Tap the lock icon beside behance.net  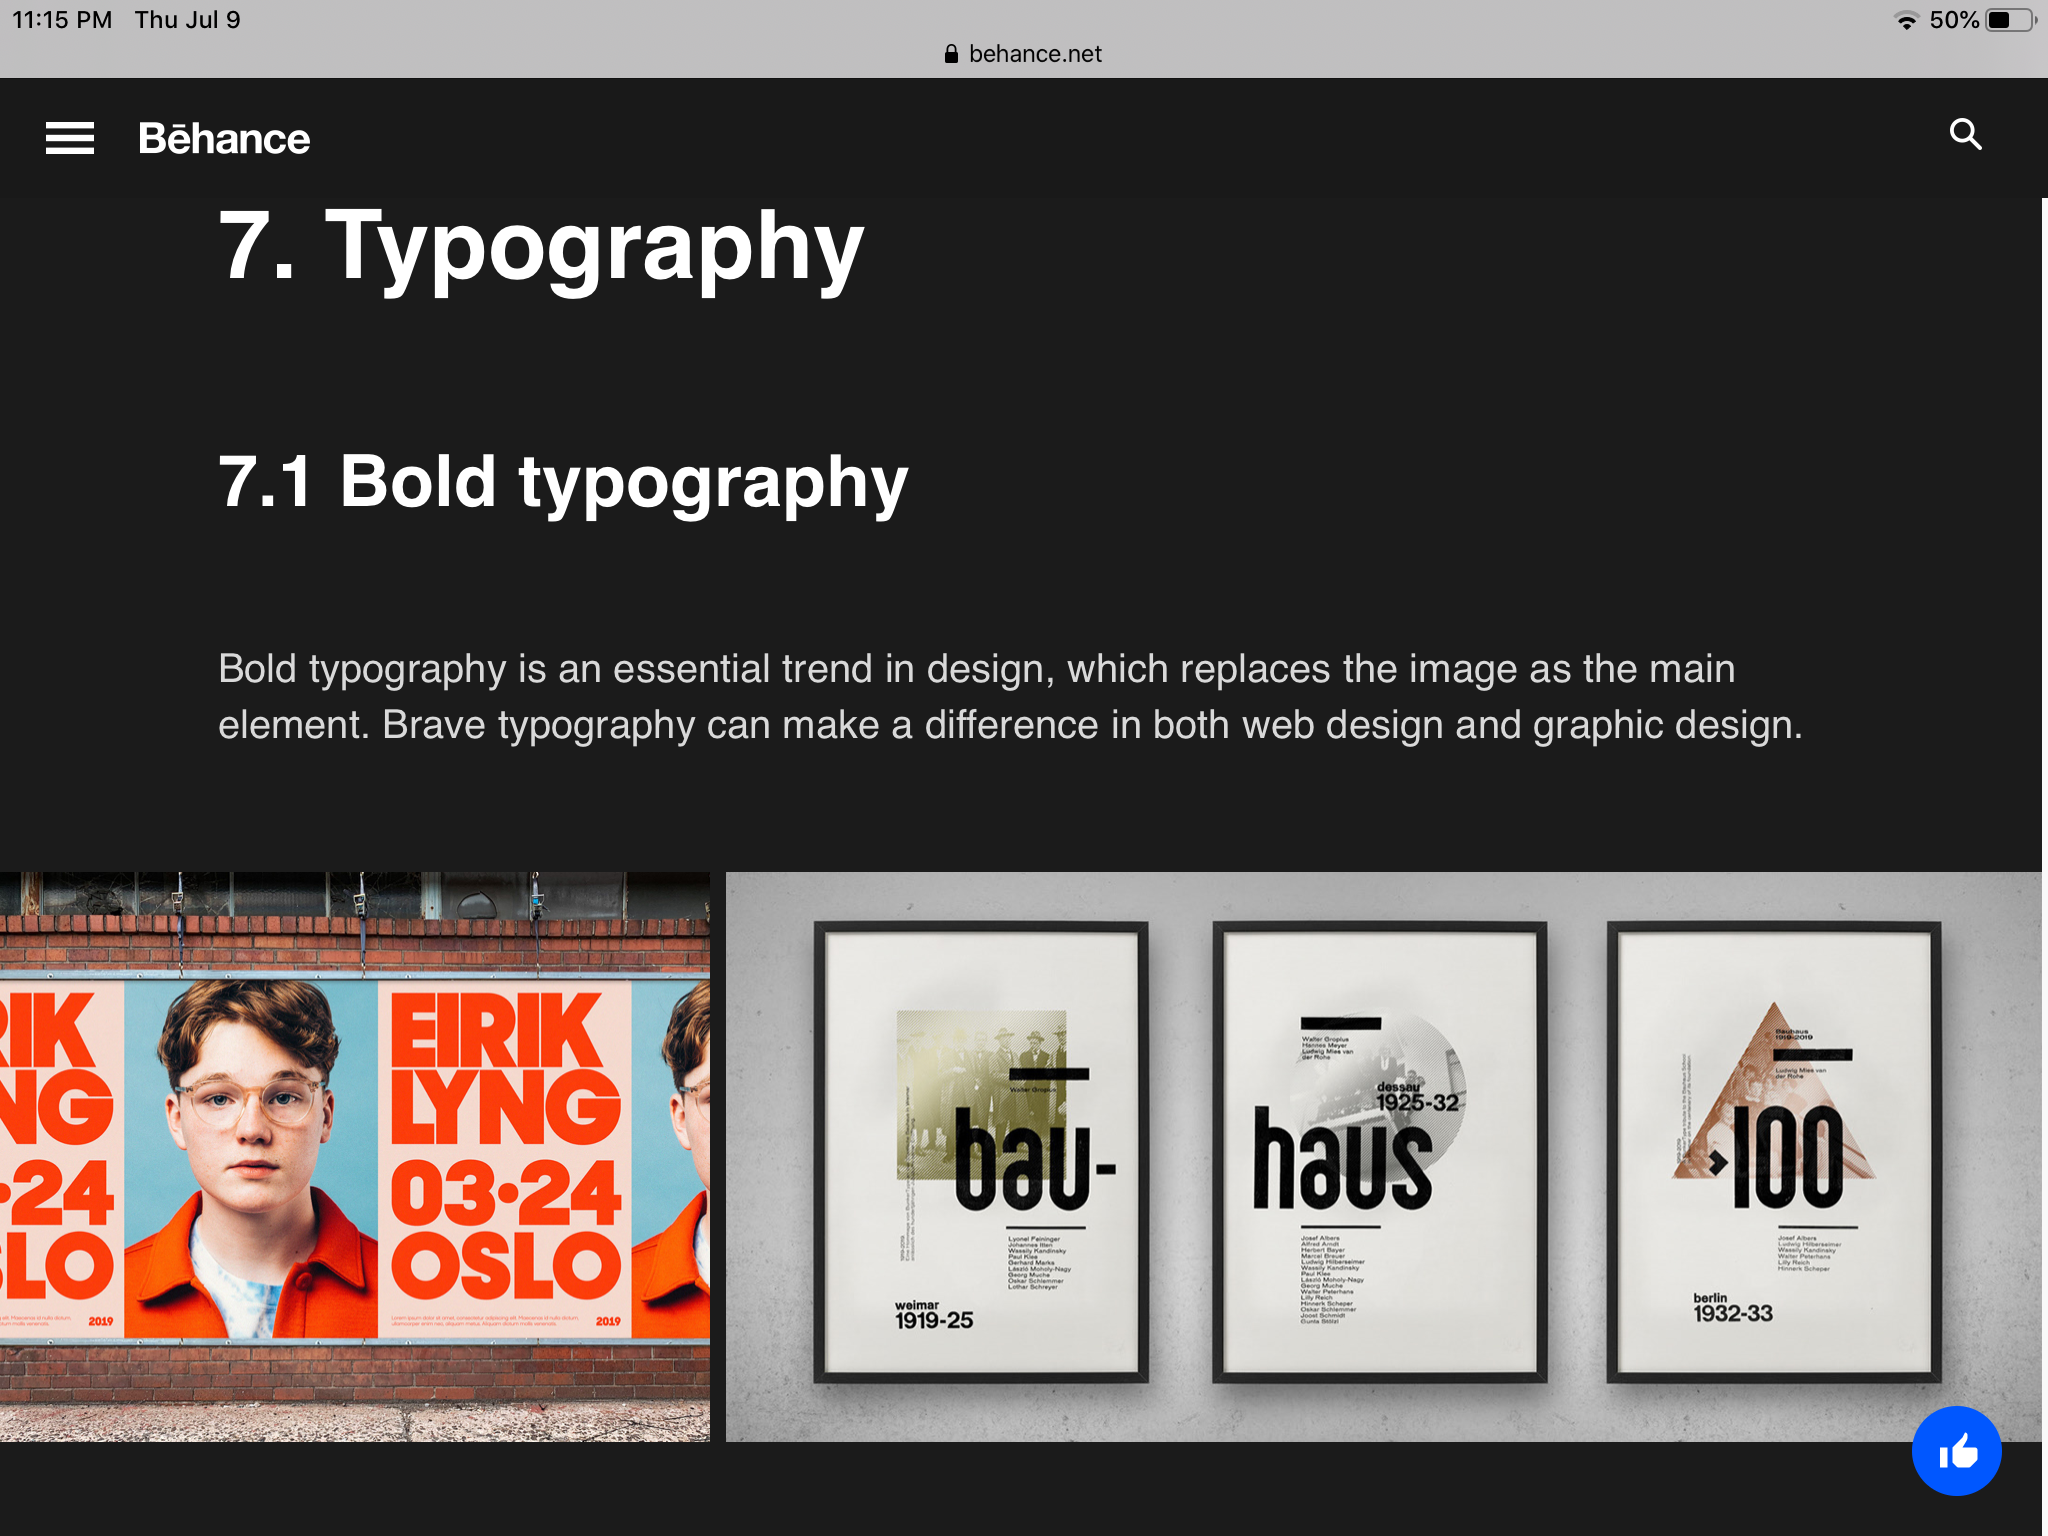click(951, 54)
